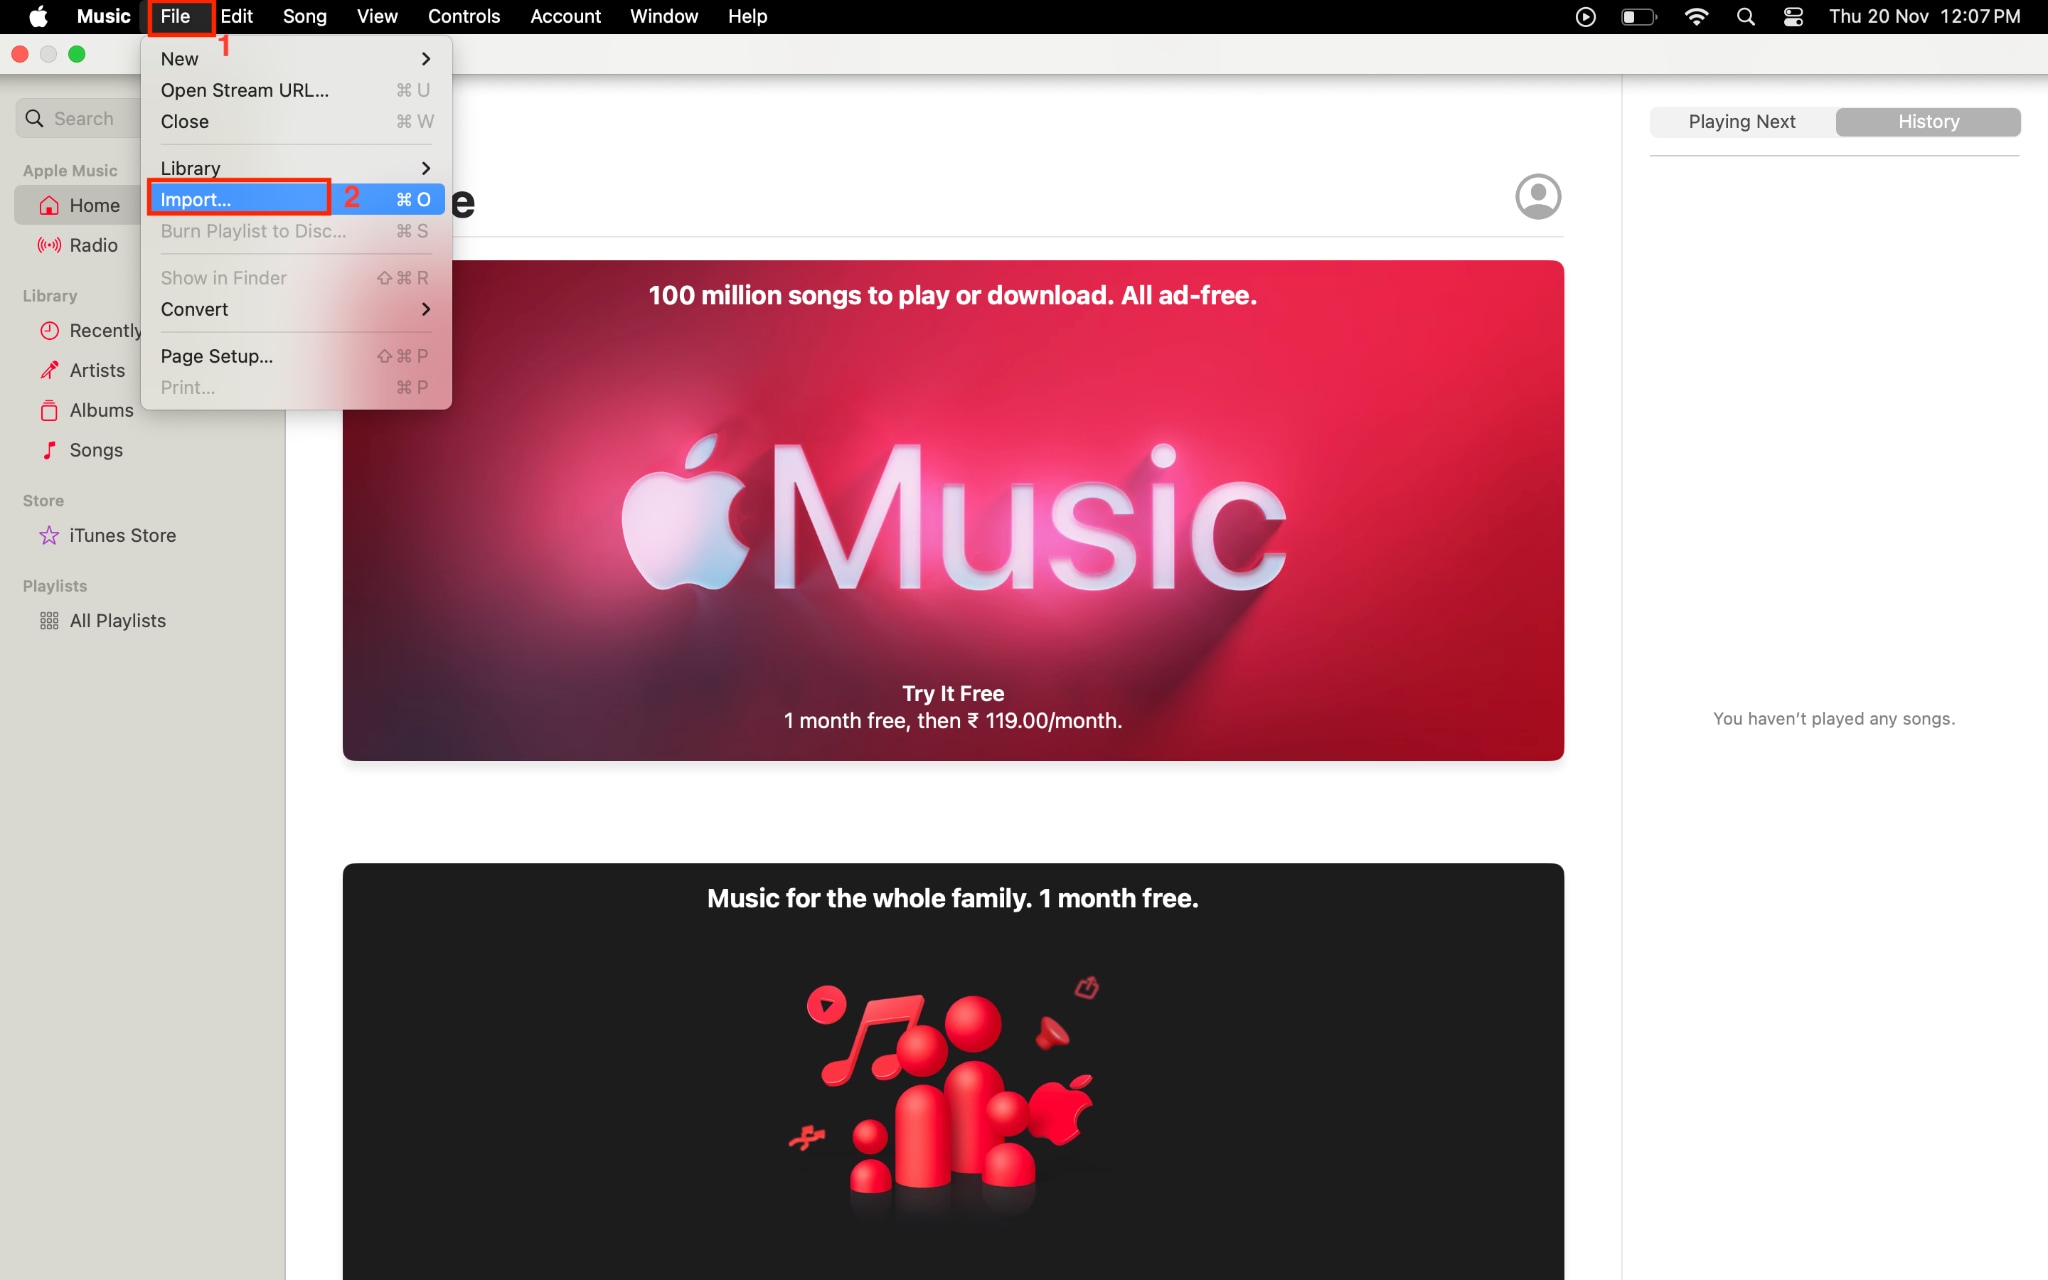Open the Convert submenu
Viewport: 2048px width, 1280px height.
point(195,309)
